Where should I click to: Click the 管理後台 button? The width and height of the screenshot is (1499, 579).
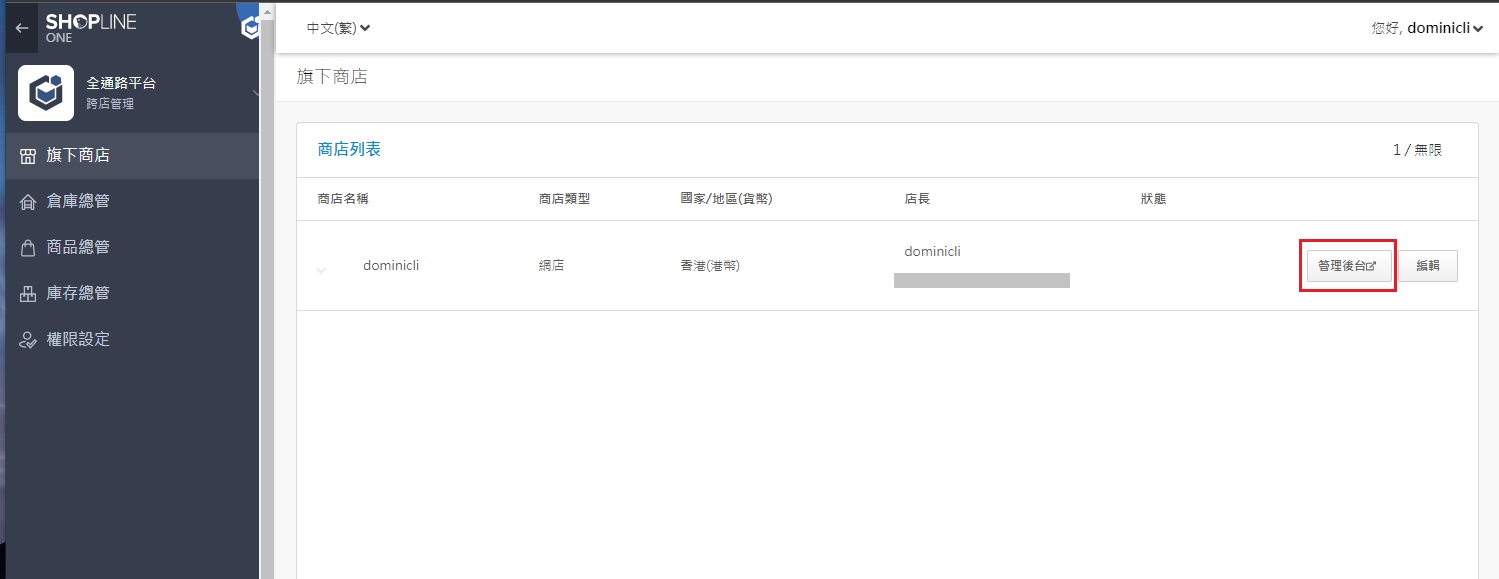(1348, 266)
